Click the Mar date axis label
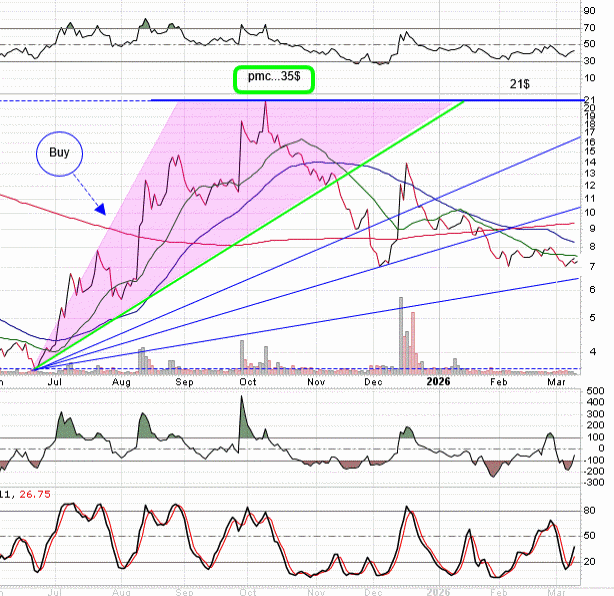 coord(554,381)
